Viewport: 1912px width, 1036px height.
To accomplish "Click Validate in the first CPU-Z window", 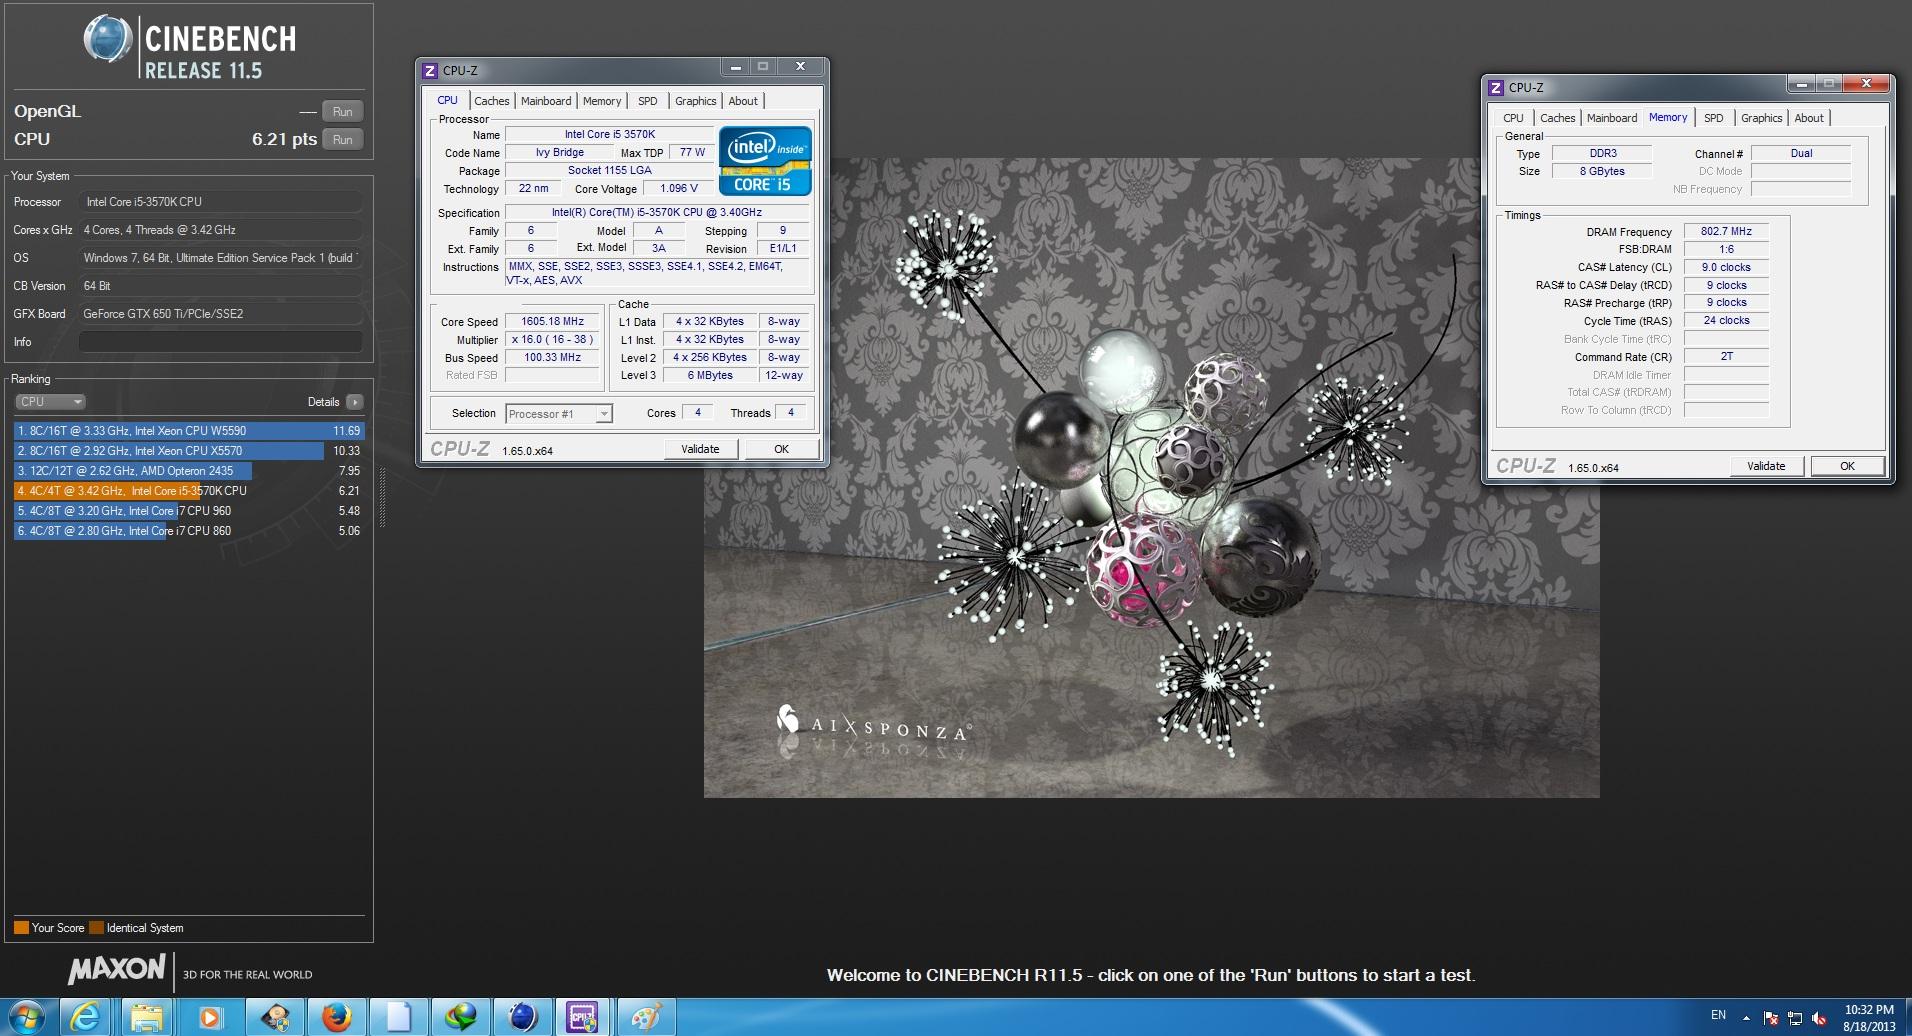I will 700,449.
